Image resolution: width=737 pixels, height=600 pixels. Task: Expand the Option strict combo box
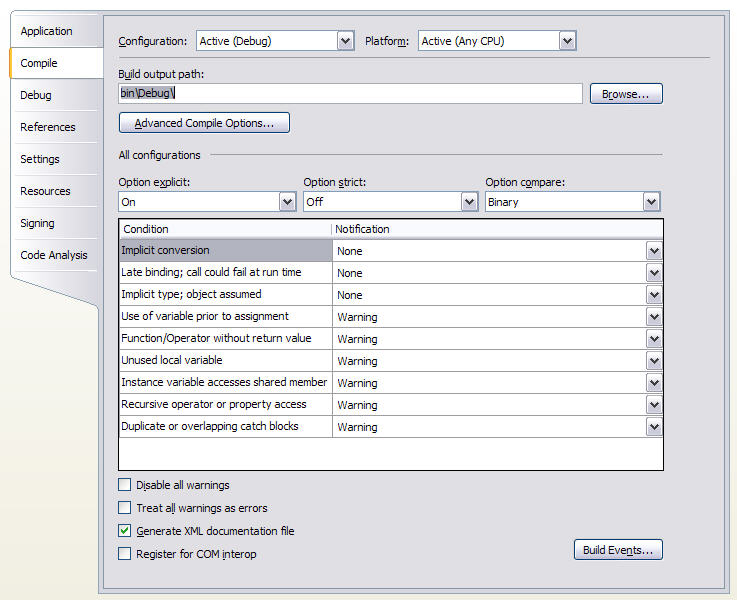pyautogui.click(x=469, y=202)
